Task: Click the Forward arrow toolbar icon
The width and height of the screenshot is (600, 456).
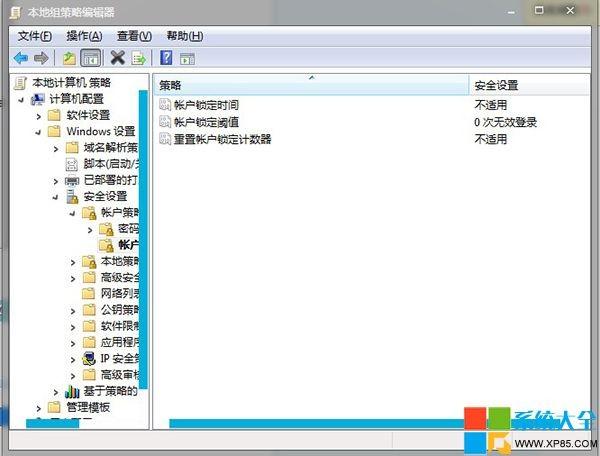Action: (x=41, y=58)
